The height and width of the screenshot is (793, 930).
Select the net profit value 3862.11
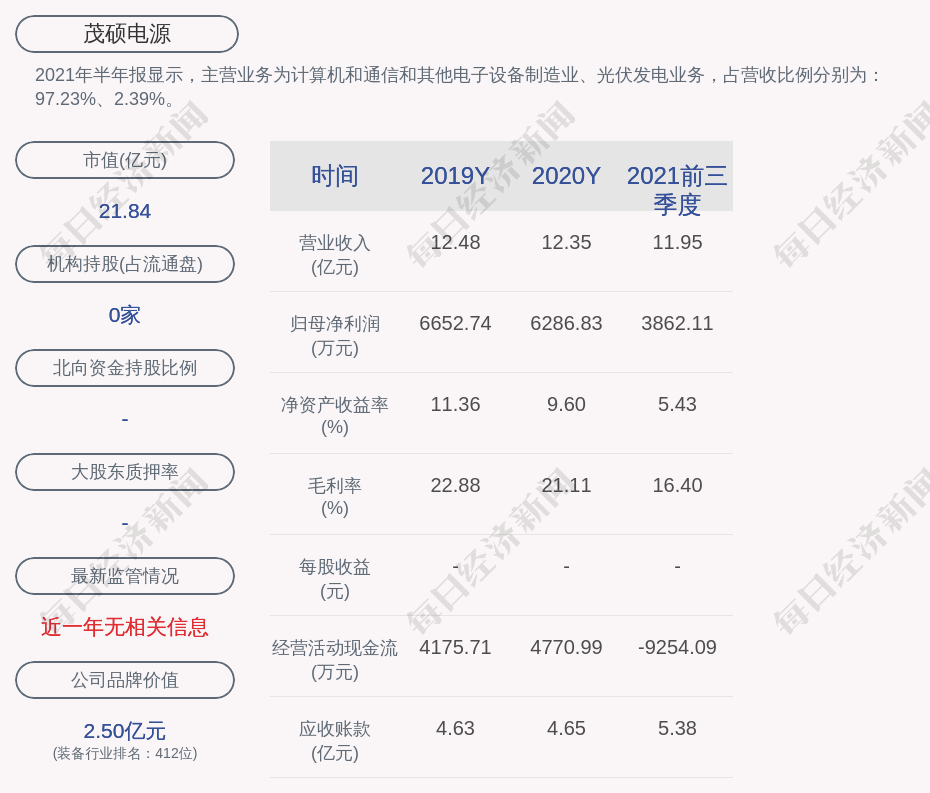(x=677, y=323)
